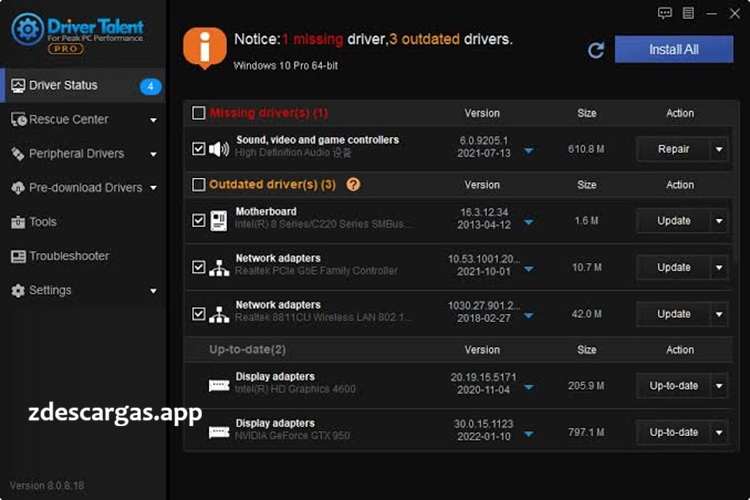Image resolution: width=750 pixels, height=500 pixels.
Task: Open Motherboard Update action dropdown arrow
Action: pos(719,221)
